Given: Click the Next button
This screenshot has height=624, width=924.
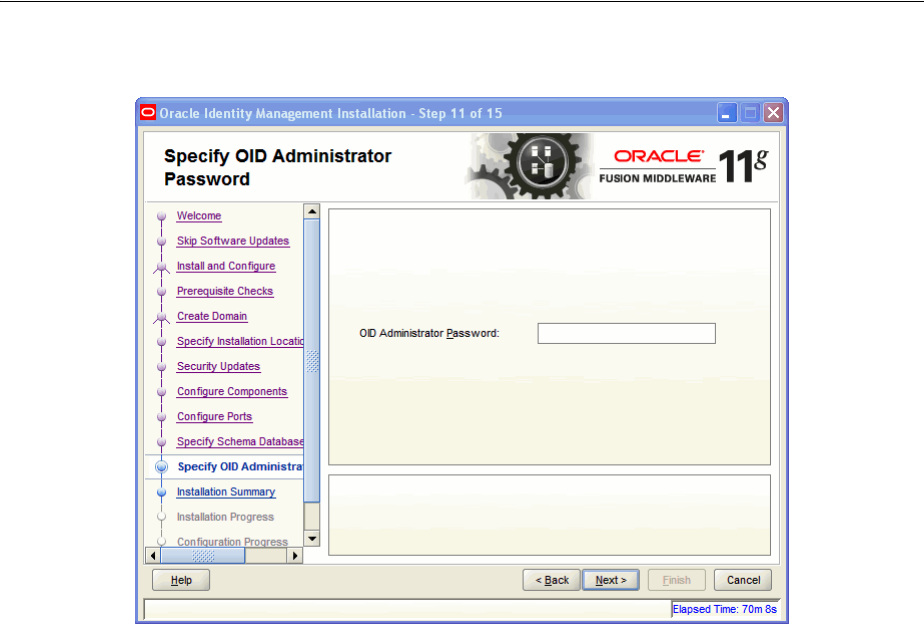Looking at the screenshot, I should (611, 580).
